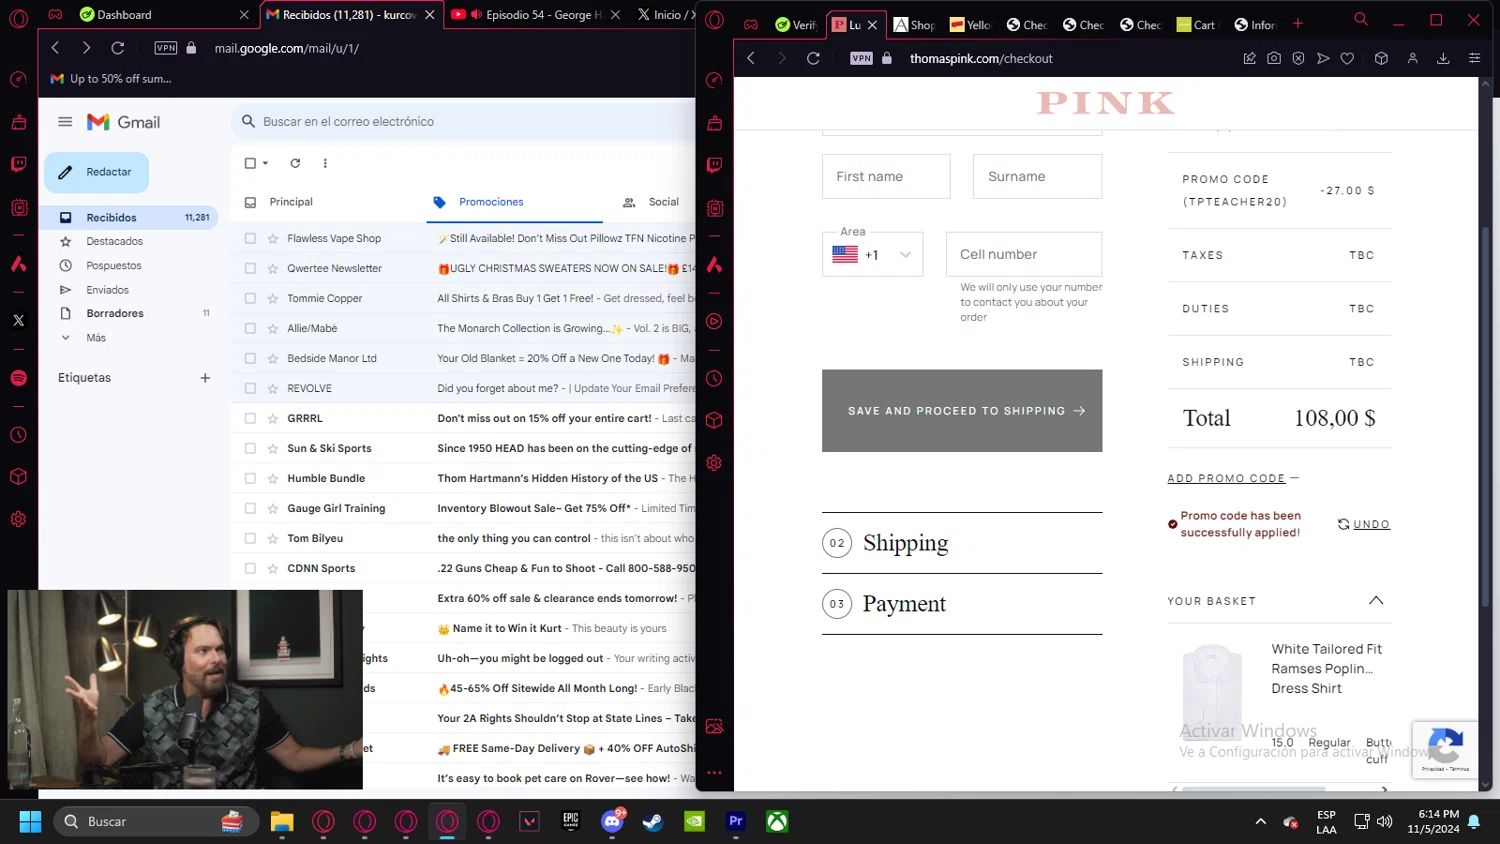1500x844 pixels.
Task: Reload Gmail page in left browser window
Action: pos(117,48)
